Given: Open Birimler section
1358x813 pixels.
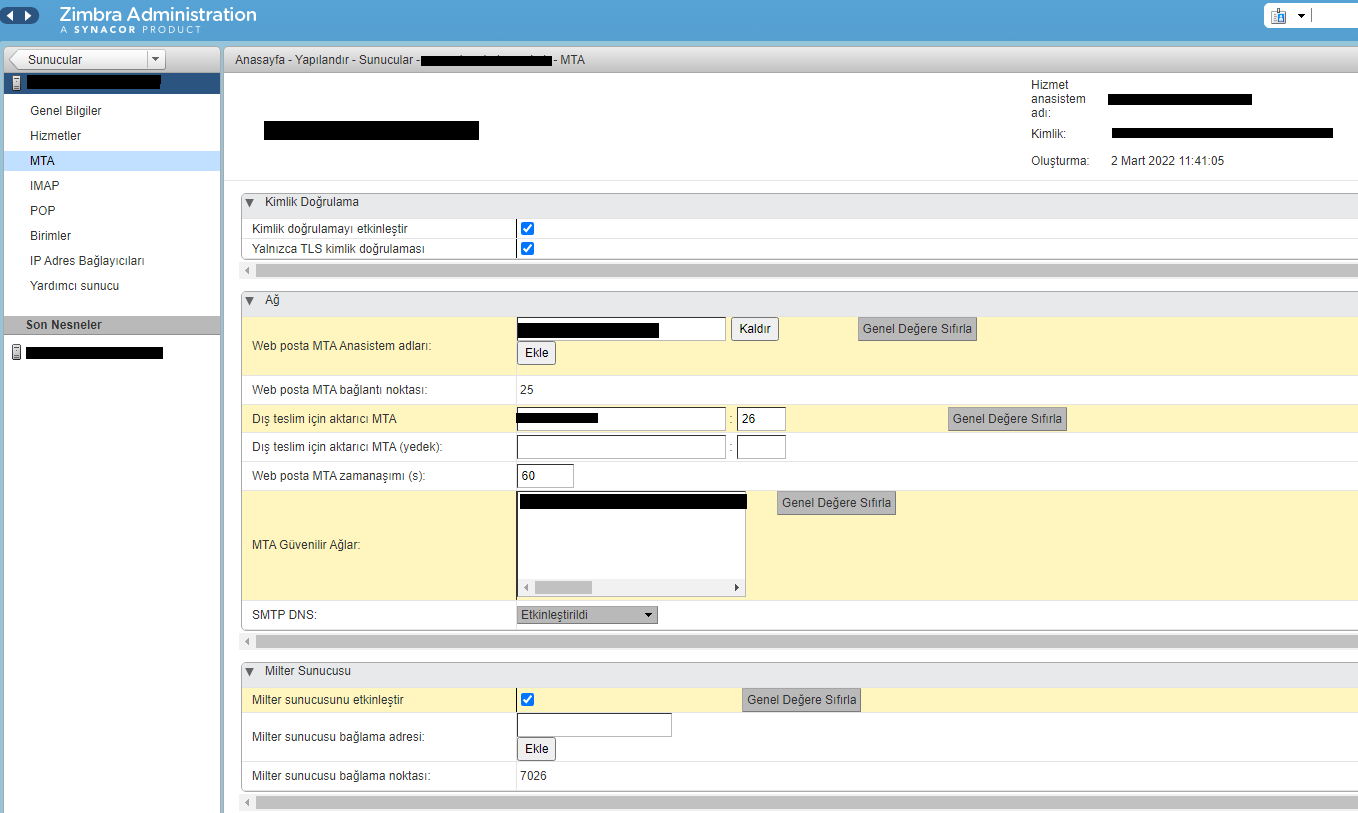Looking at the screenshot, I should (x=51, y=236).
